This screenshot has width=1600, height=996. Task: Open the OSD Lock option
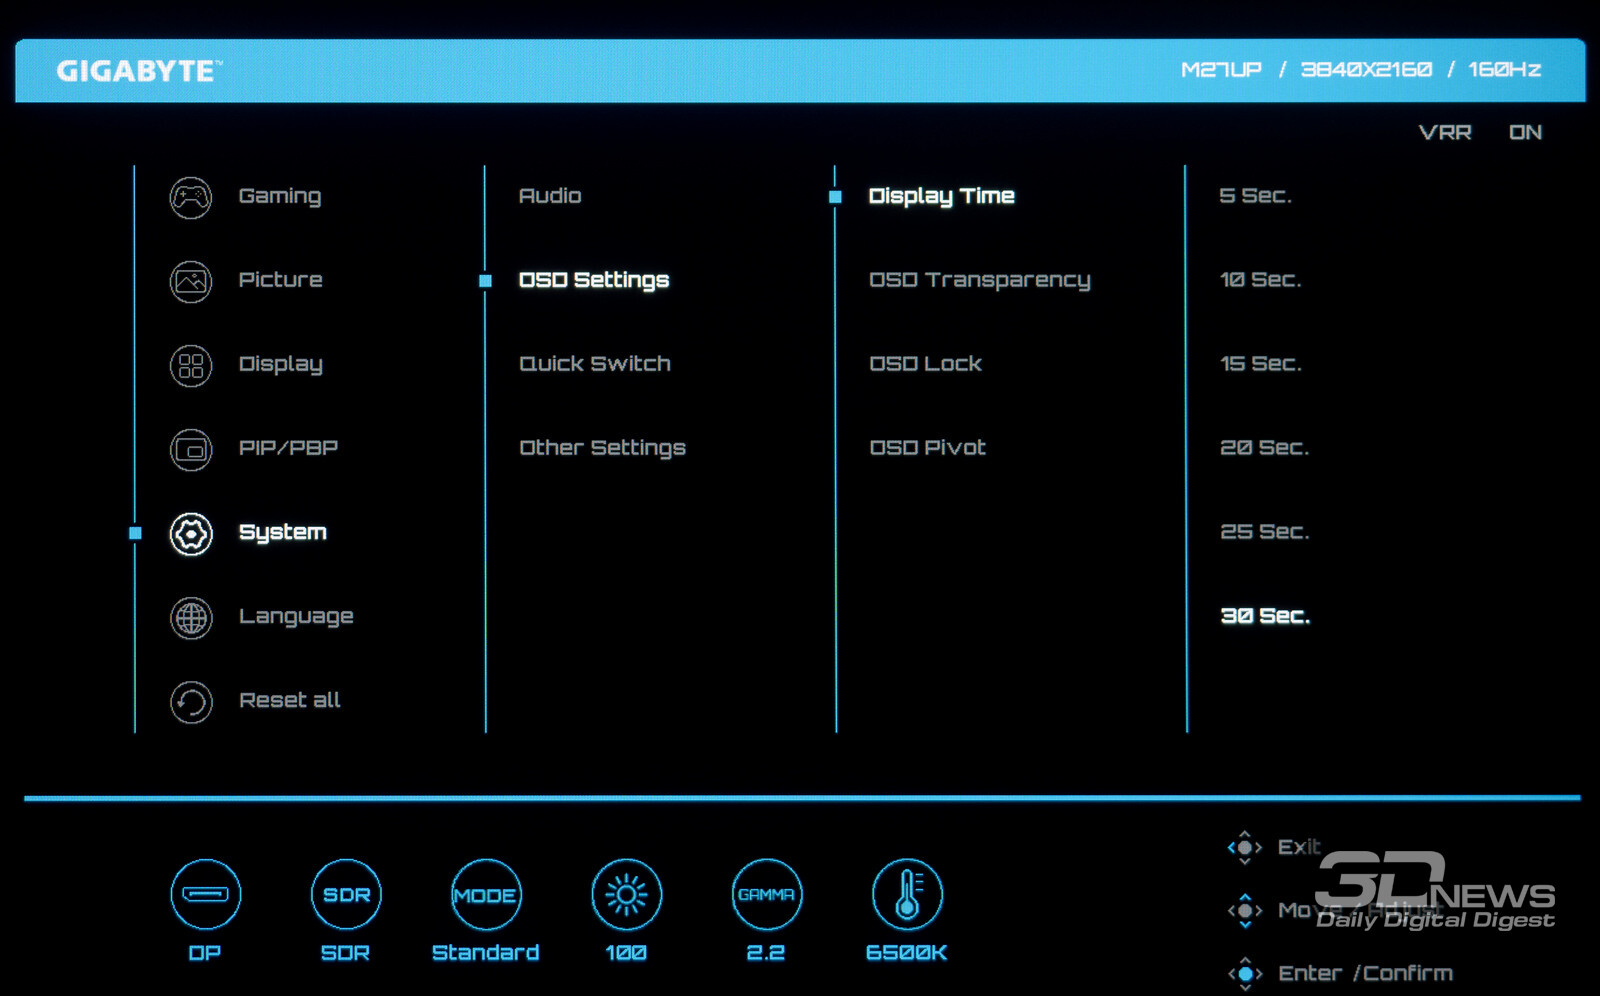coord(925,364)
